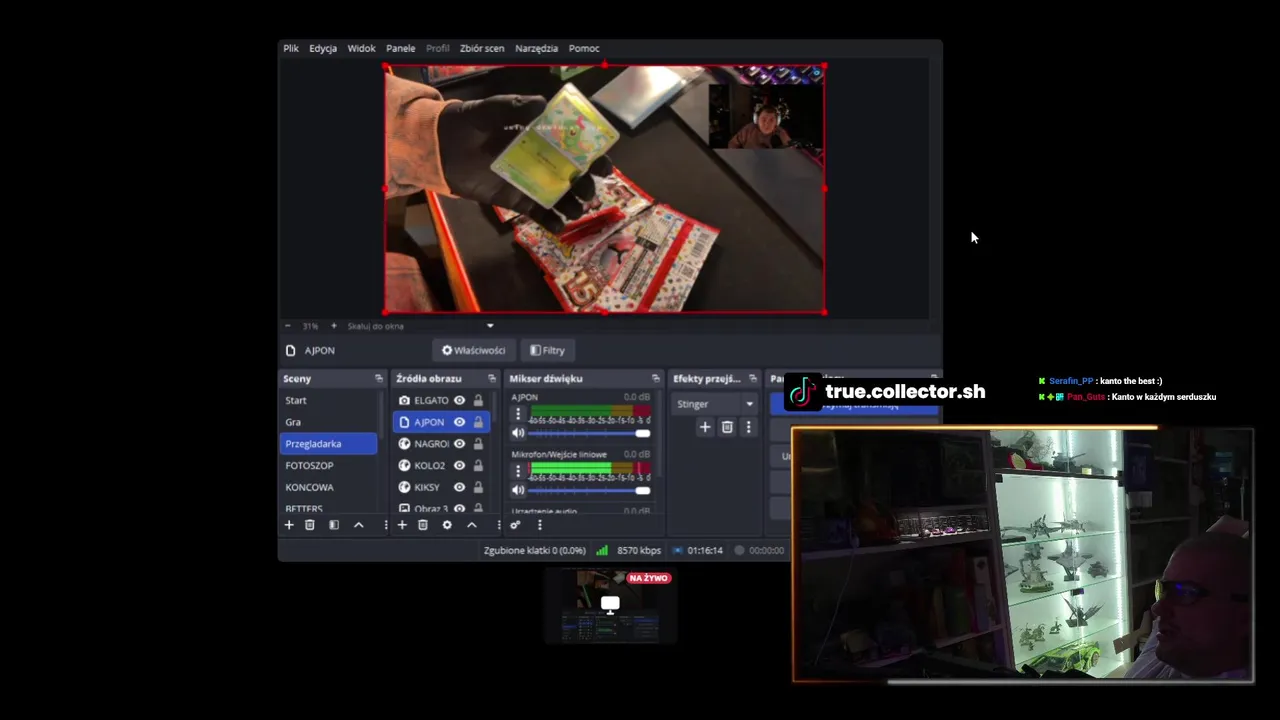Toggle lock on KIKSY source
Viewport: 1280px width, 720px height.
pyautogui.click(x=478, y=487)
